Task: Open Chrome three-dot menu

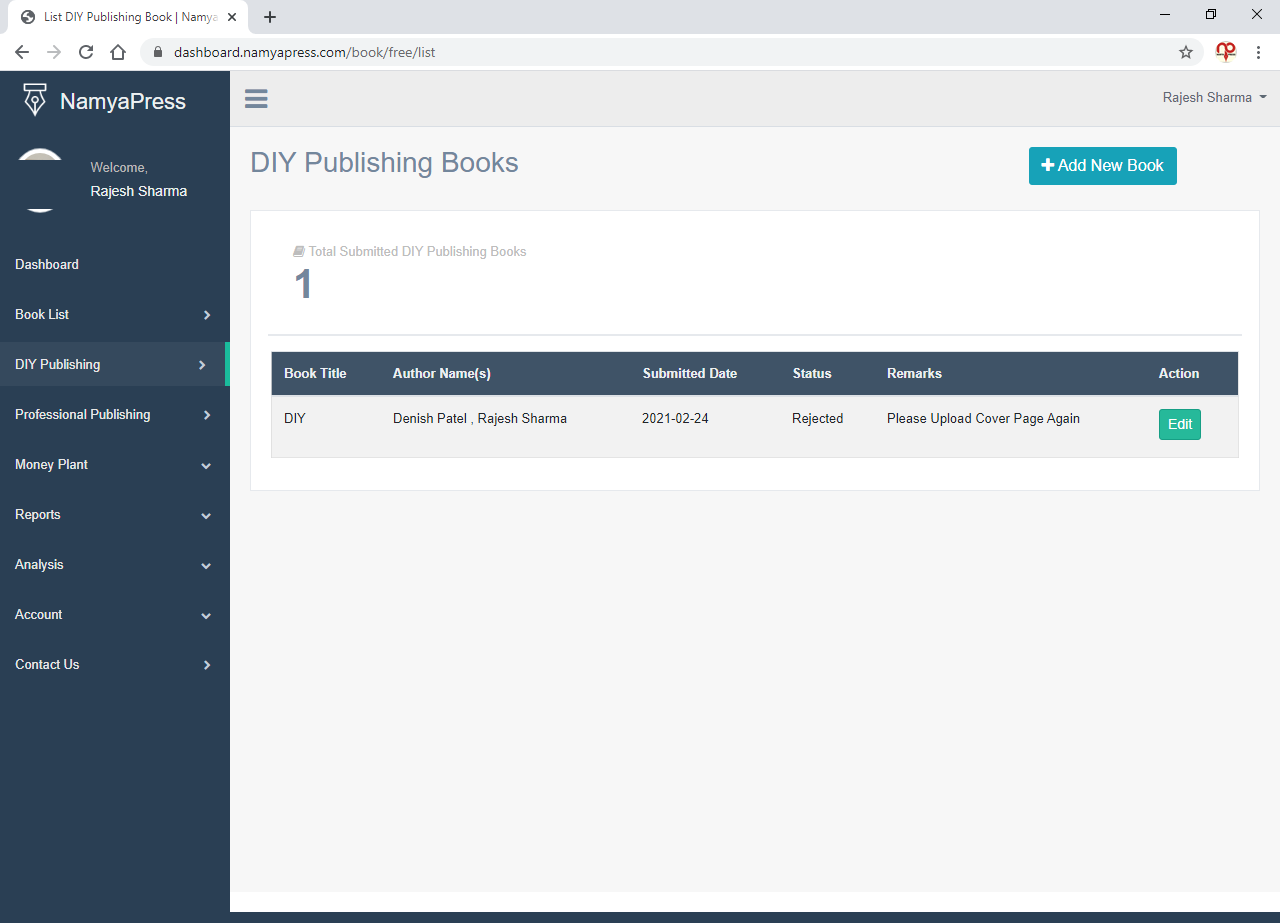Action: (1258, 52)
